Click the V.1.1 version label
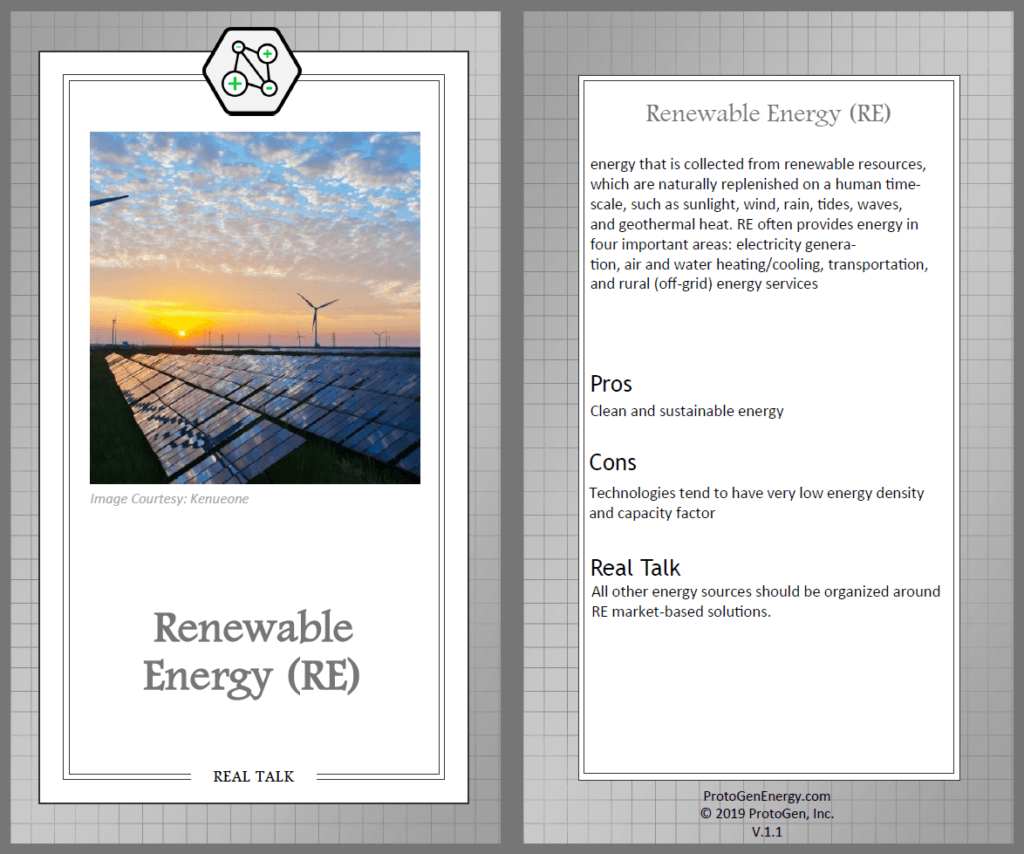1024x854 pixels. (x=767, y=831)
